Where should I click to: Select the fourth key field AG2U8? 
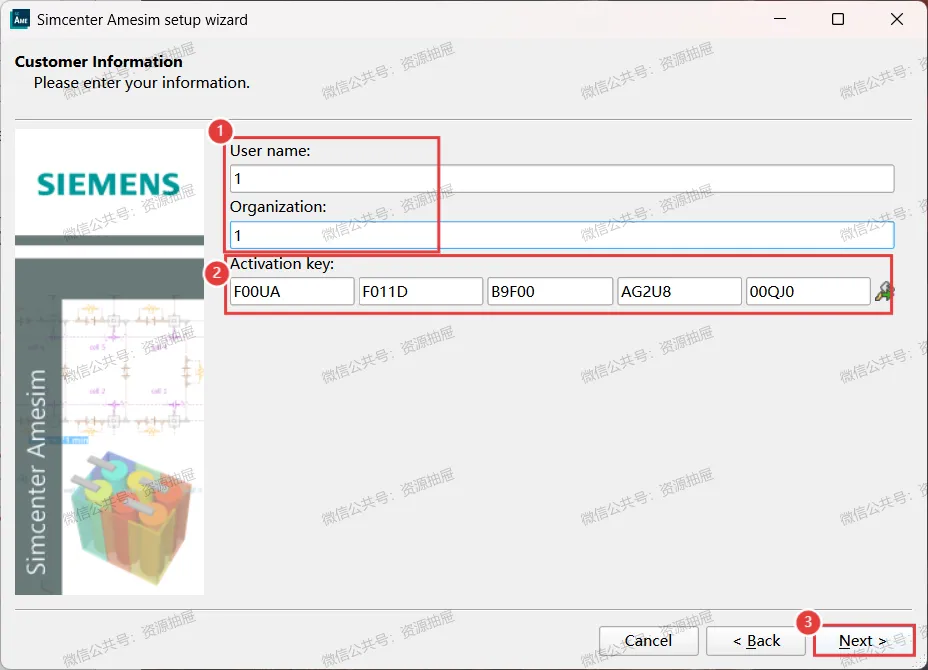[679, 292]
